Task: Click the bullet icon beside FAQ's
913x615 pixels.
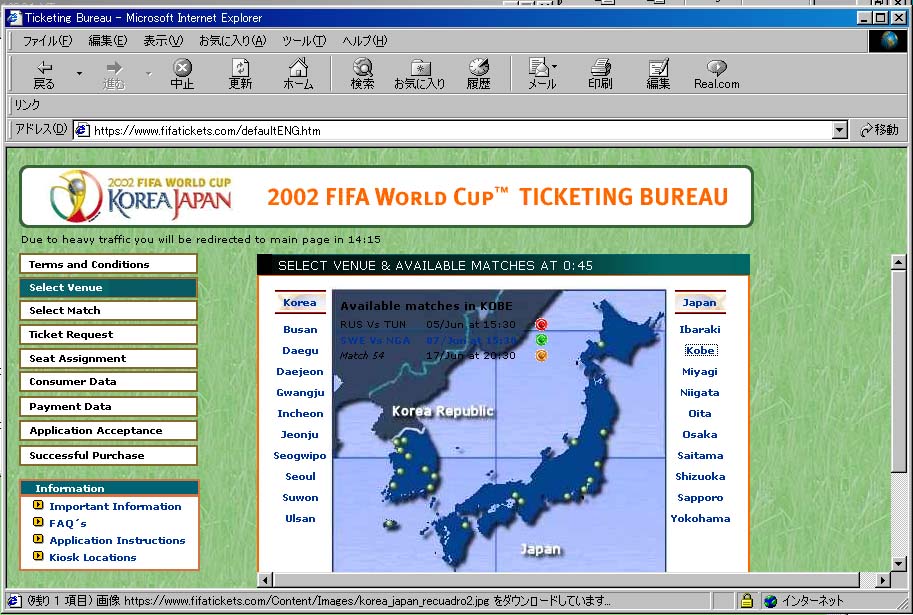Action: (x=38, y=522)
